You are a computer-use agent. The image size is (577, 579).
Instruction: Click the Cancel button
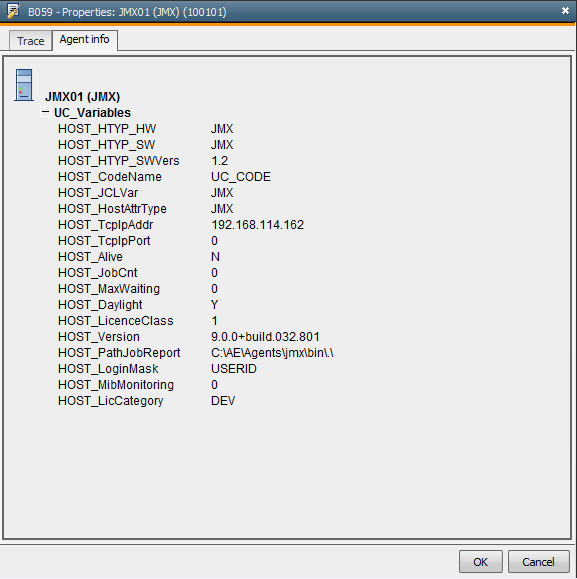[x=538, y=562]
